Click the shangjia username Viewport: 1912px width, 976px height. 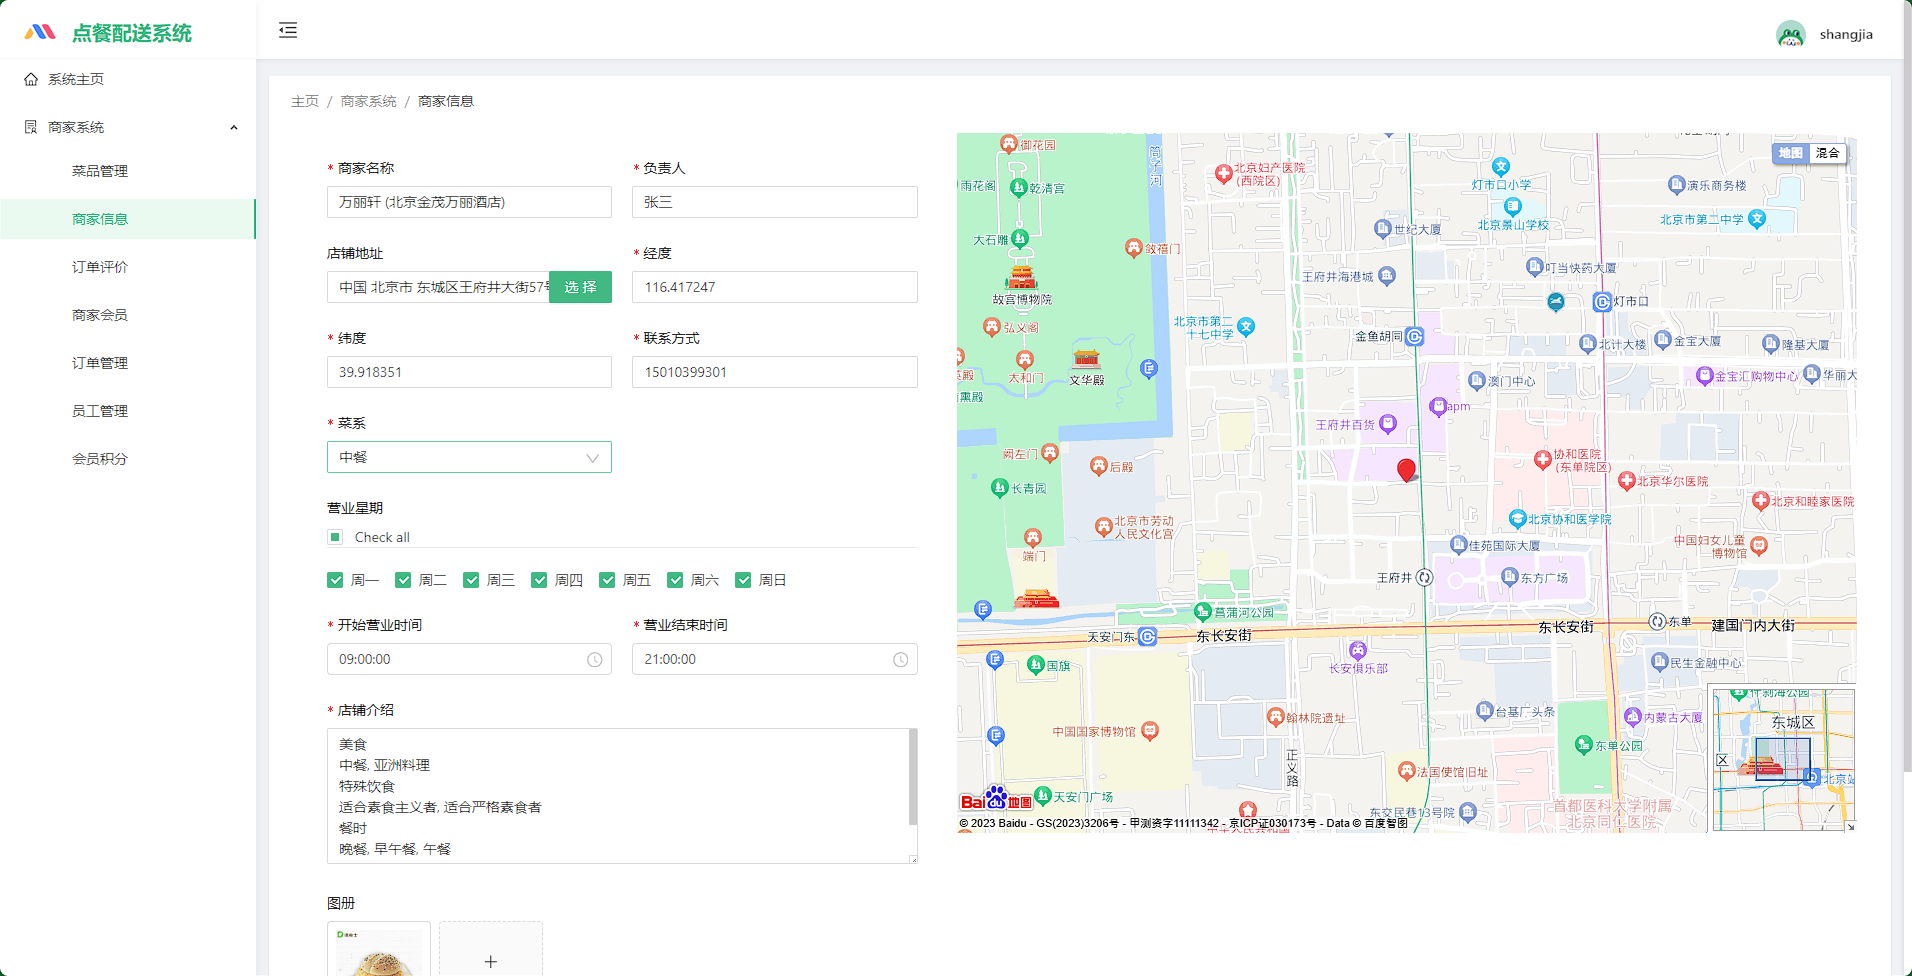[x=1846, y=34]
